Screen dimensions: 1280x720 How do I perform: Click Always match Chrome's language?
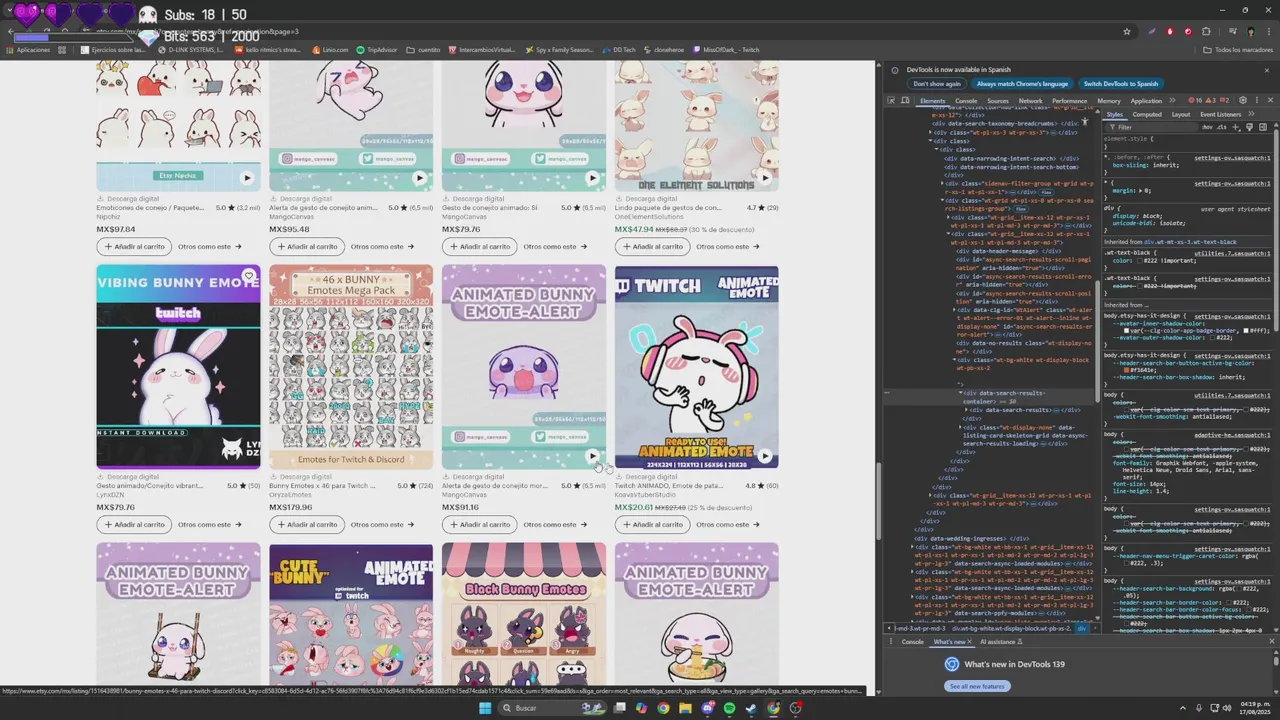pyautogui.click(x=1023, y=84)
